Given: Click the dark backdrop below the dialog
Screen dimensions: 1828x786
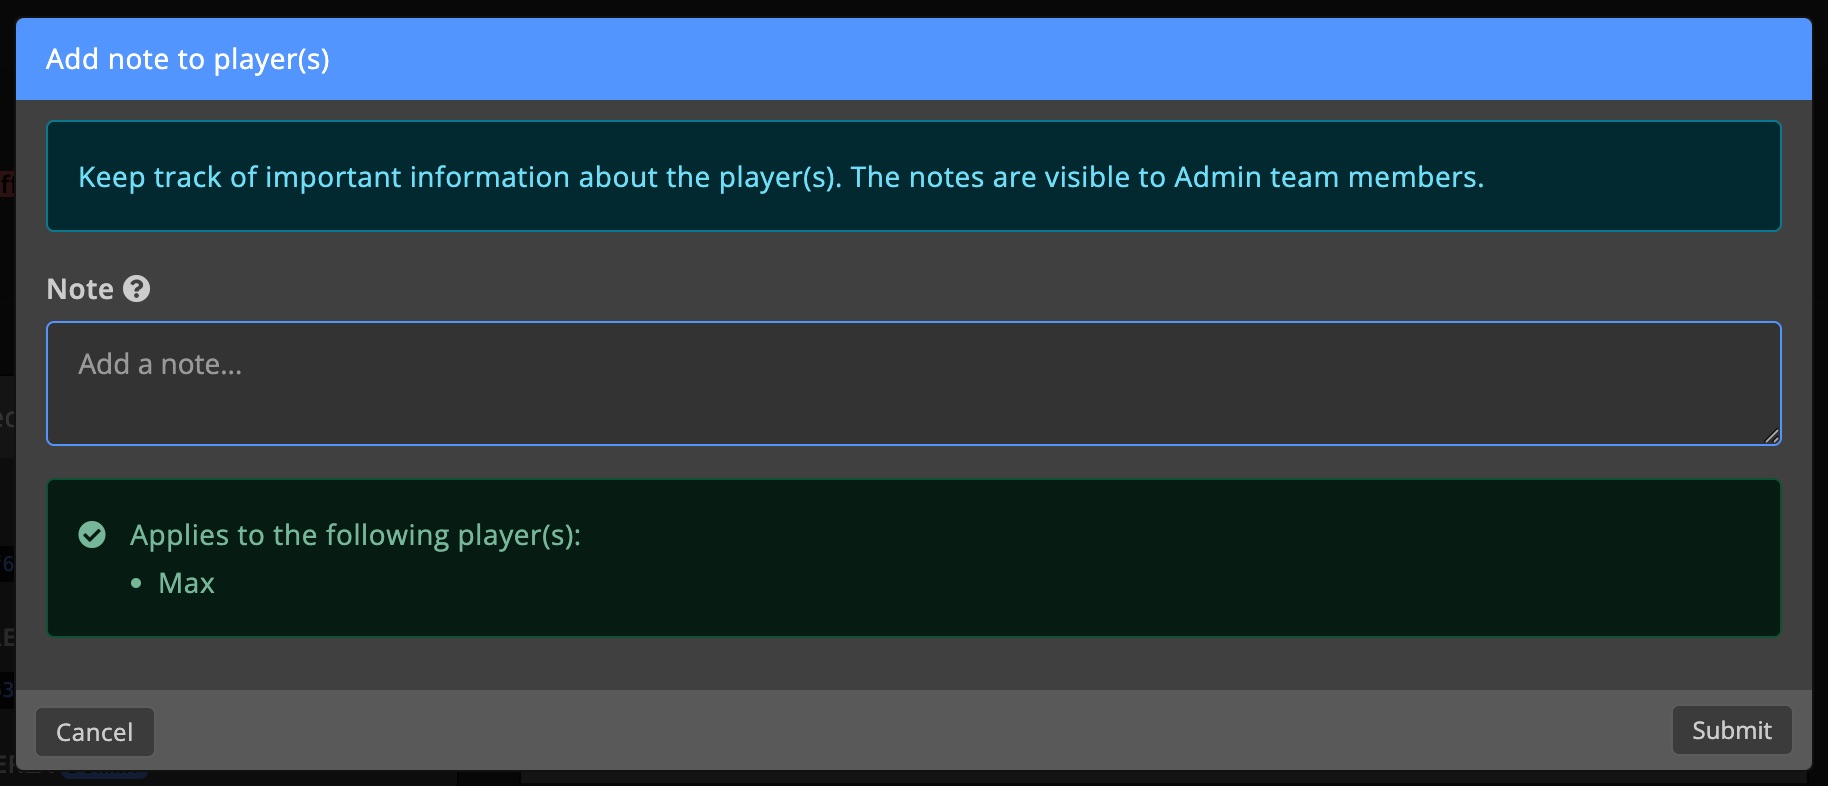Looking at the screenshot, I should [1000, 778].
